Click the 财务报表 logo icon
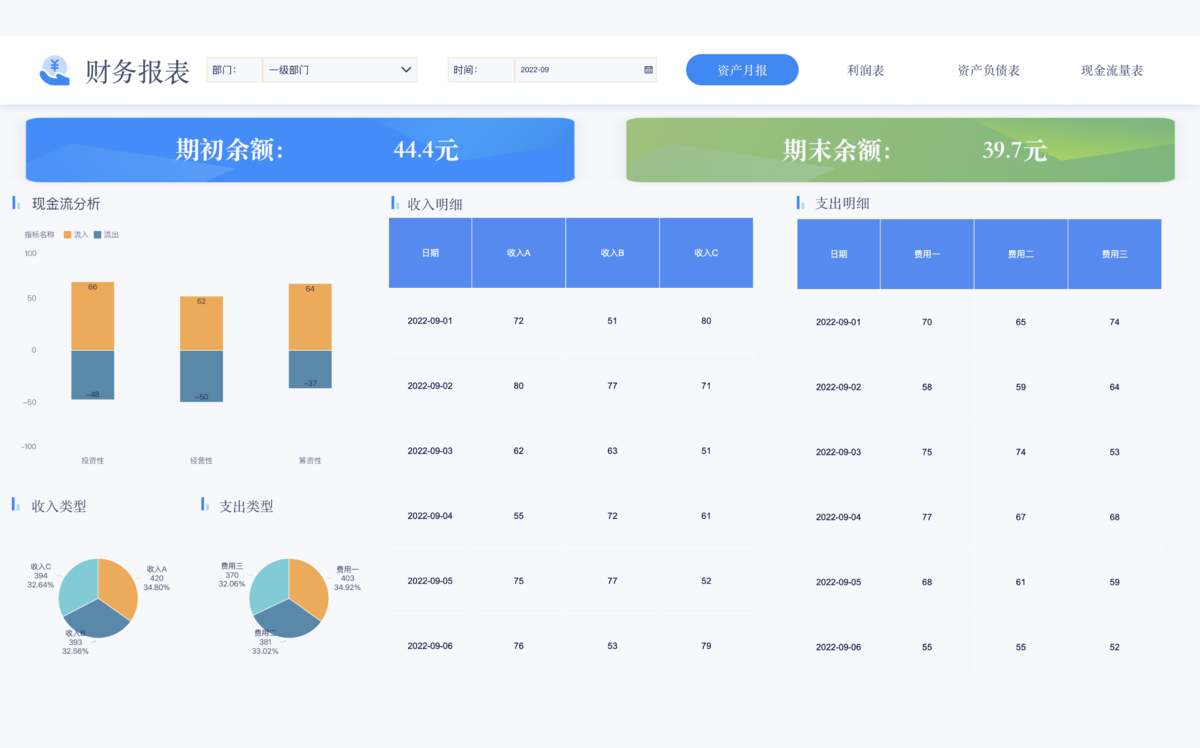This screenshot has width=1200, height=748. [55, 70]
